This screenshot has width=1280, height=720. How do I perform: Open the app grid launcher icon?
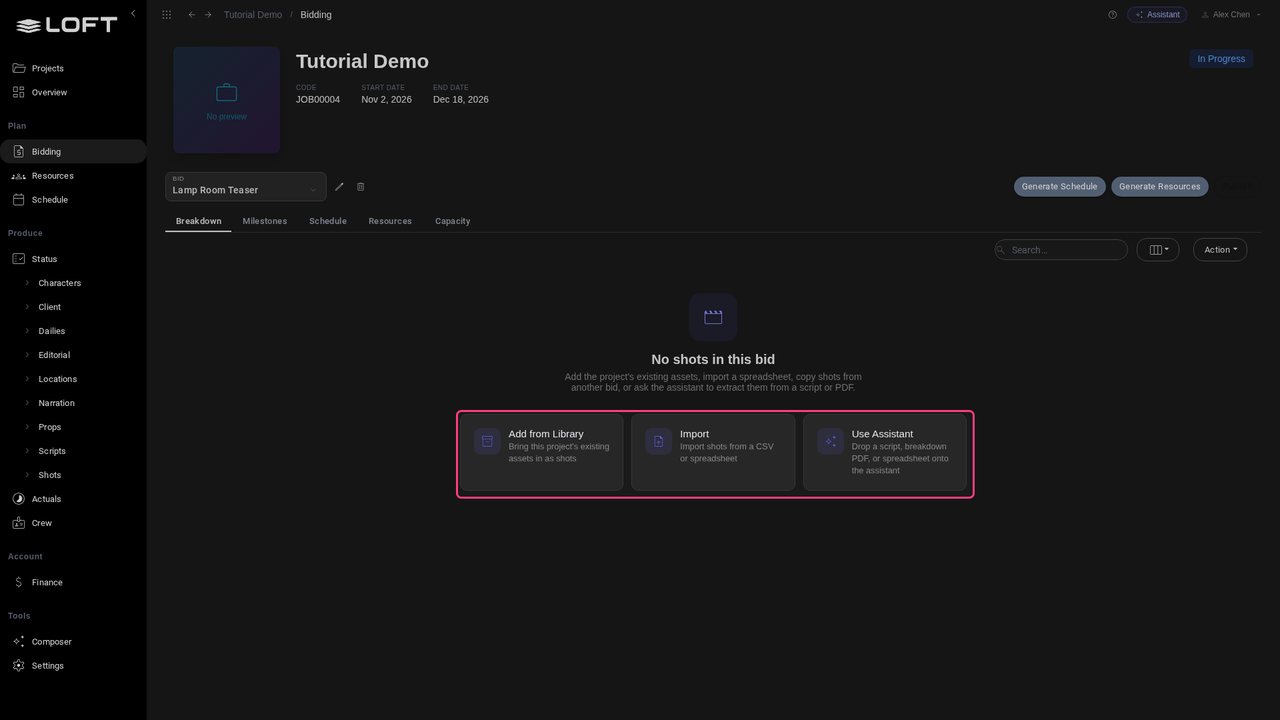(166, 15)
